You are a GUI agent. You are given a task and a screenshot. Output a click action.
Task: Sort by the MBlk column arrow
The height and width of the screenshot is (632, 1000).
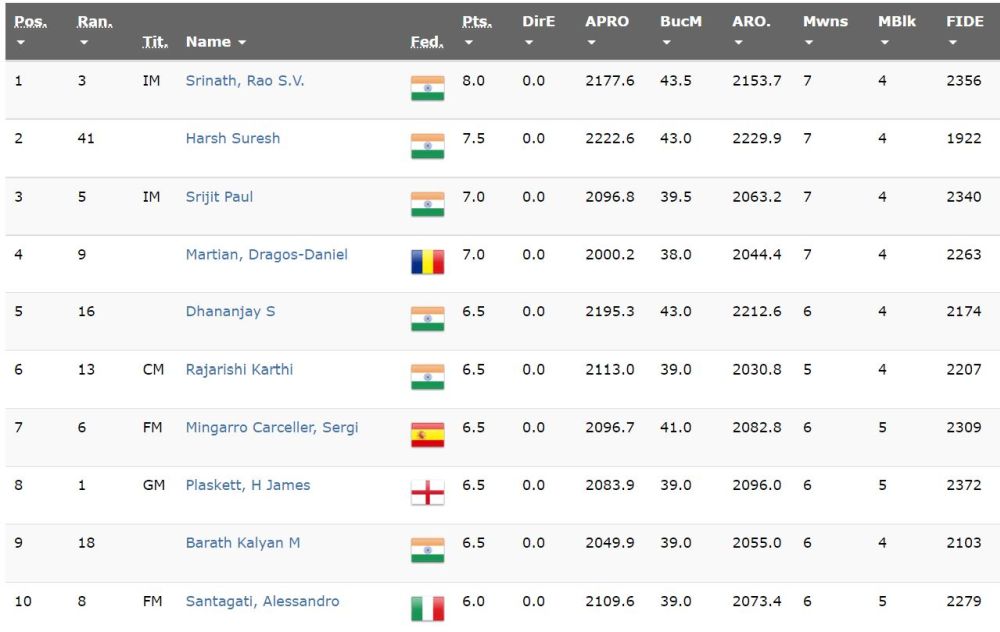(x=884, y=43)
